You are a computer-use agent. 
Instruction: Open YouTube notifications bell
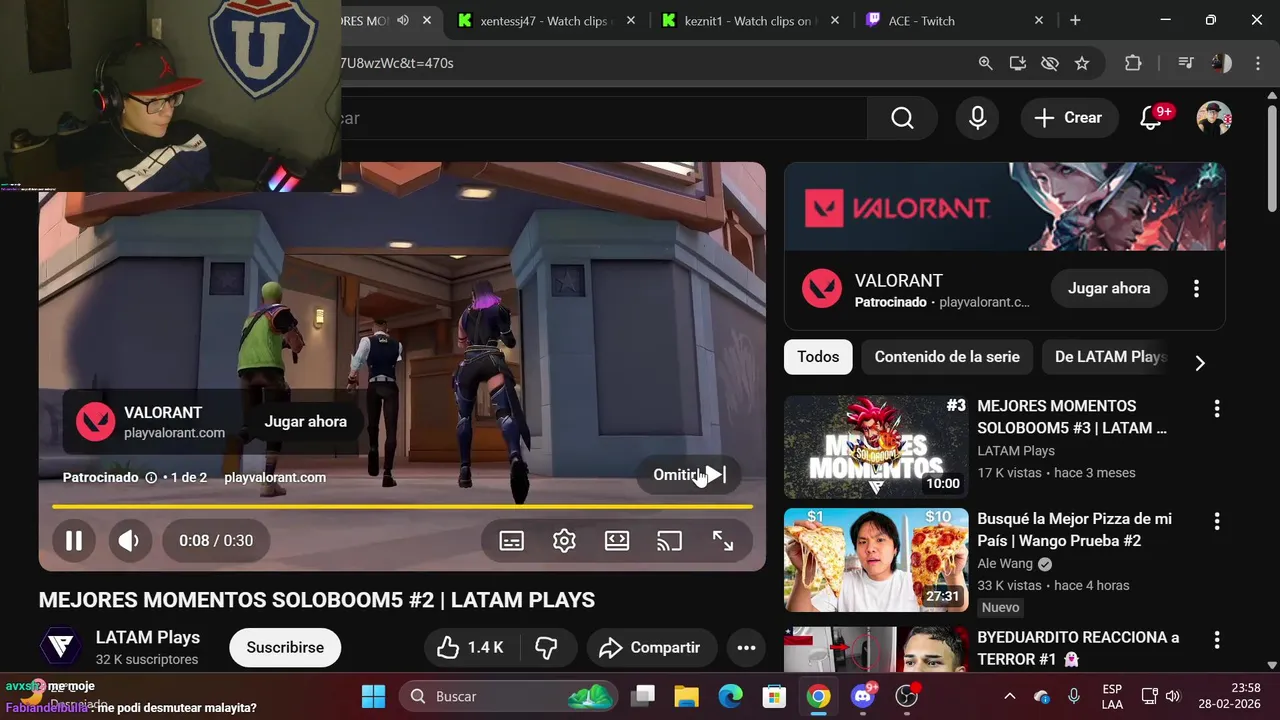pos(1151,118)
